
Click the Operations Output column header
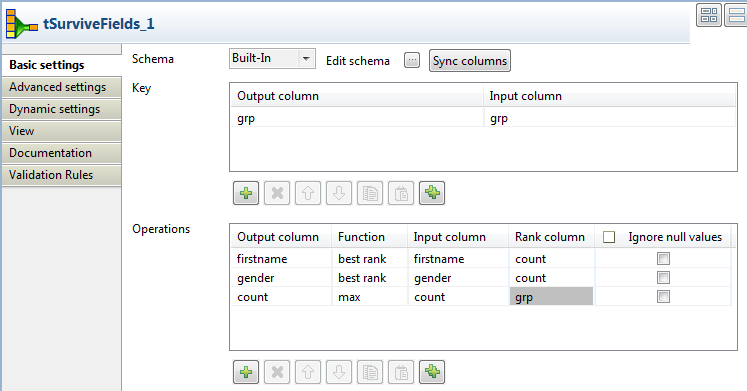(282, 237)
